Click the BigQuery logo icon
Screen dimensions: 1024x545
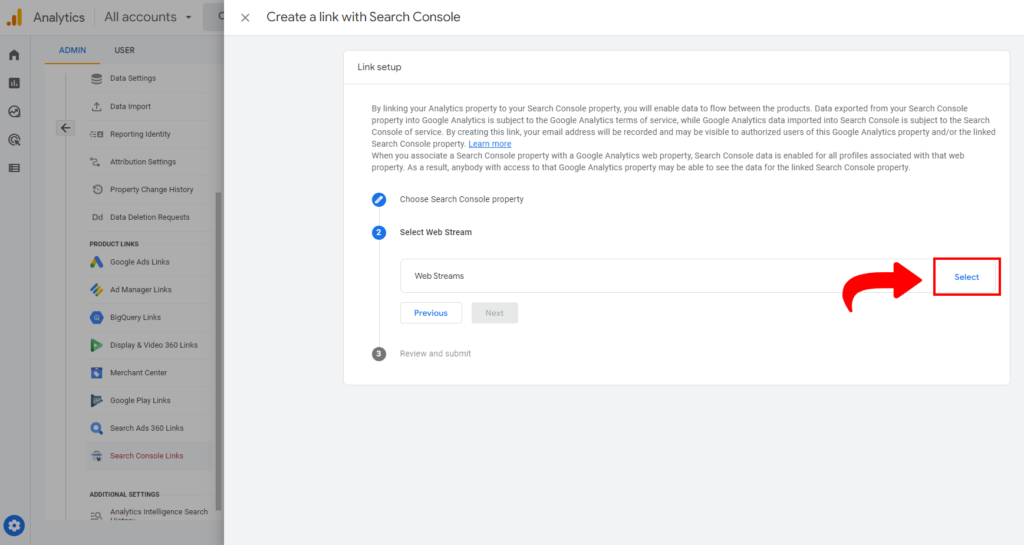point(97,317)
